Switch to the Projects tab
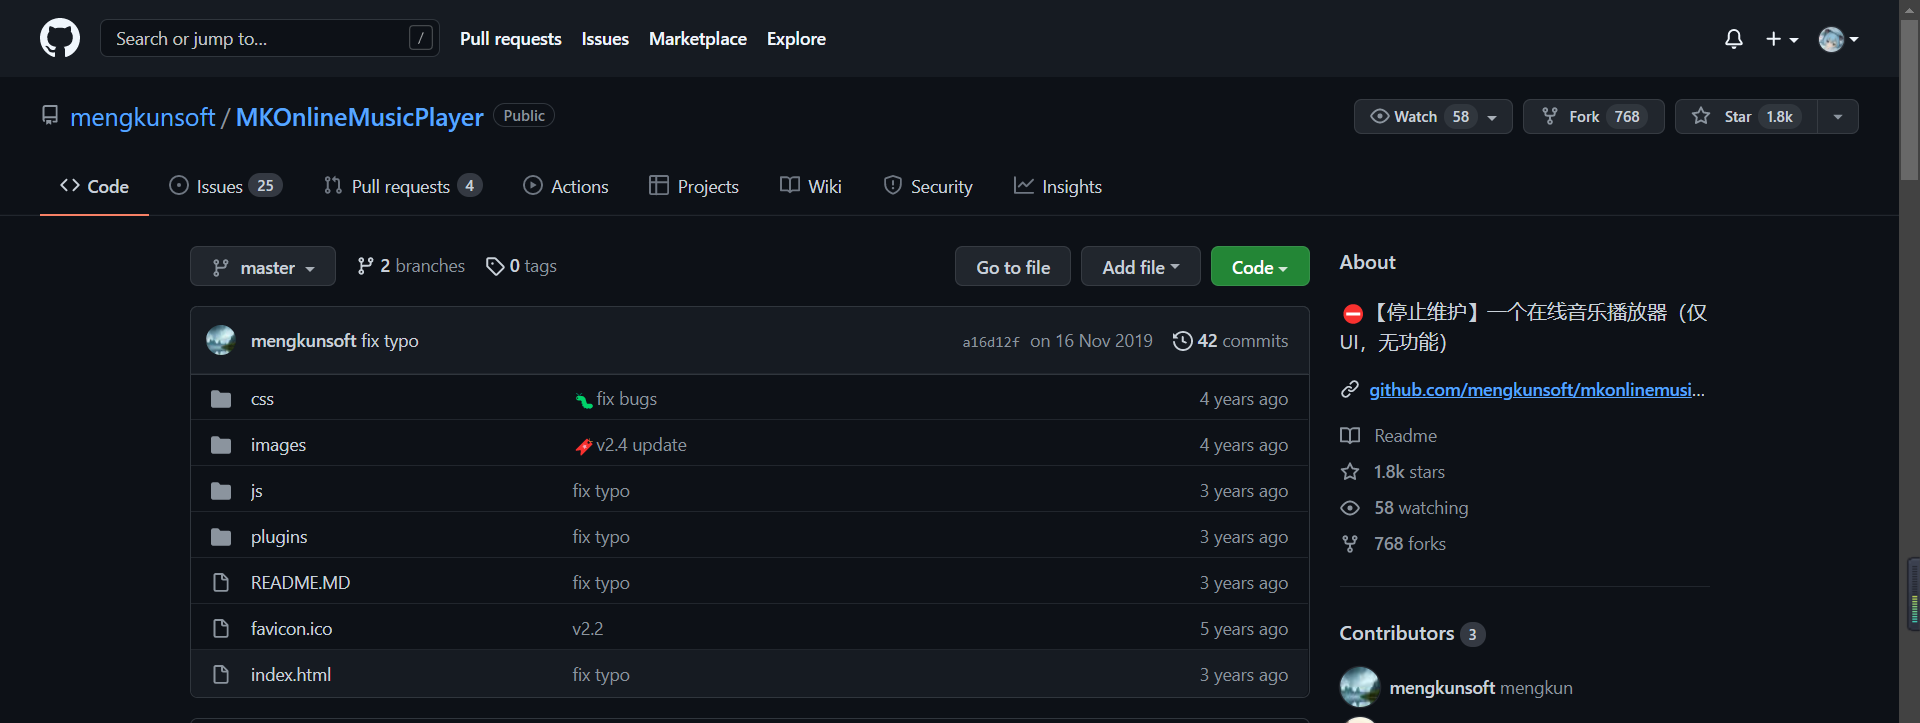 694,186
